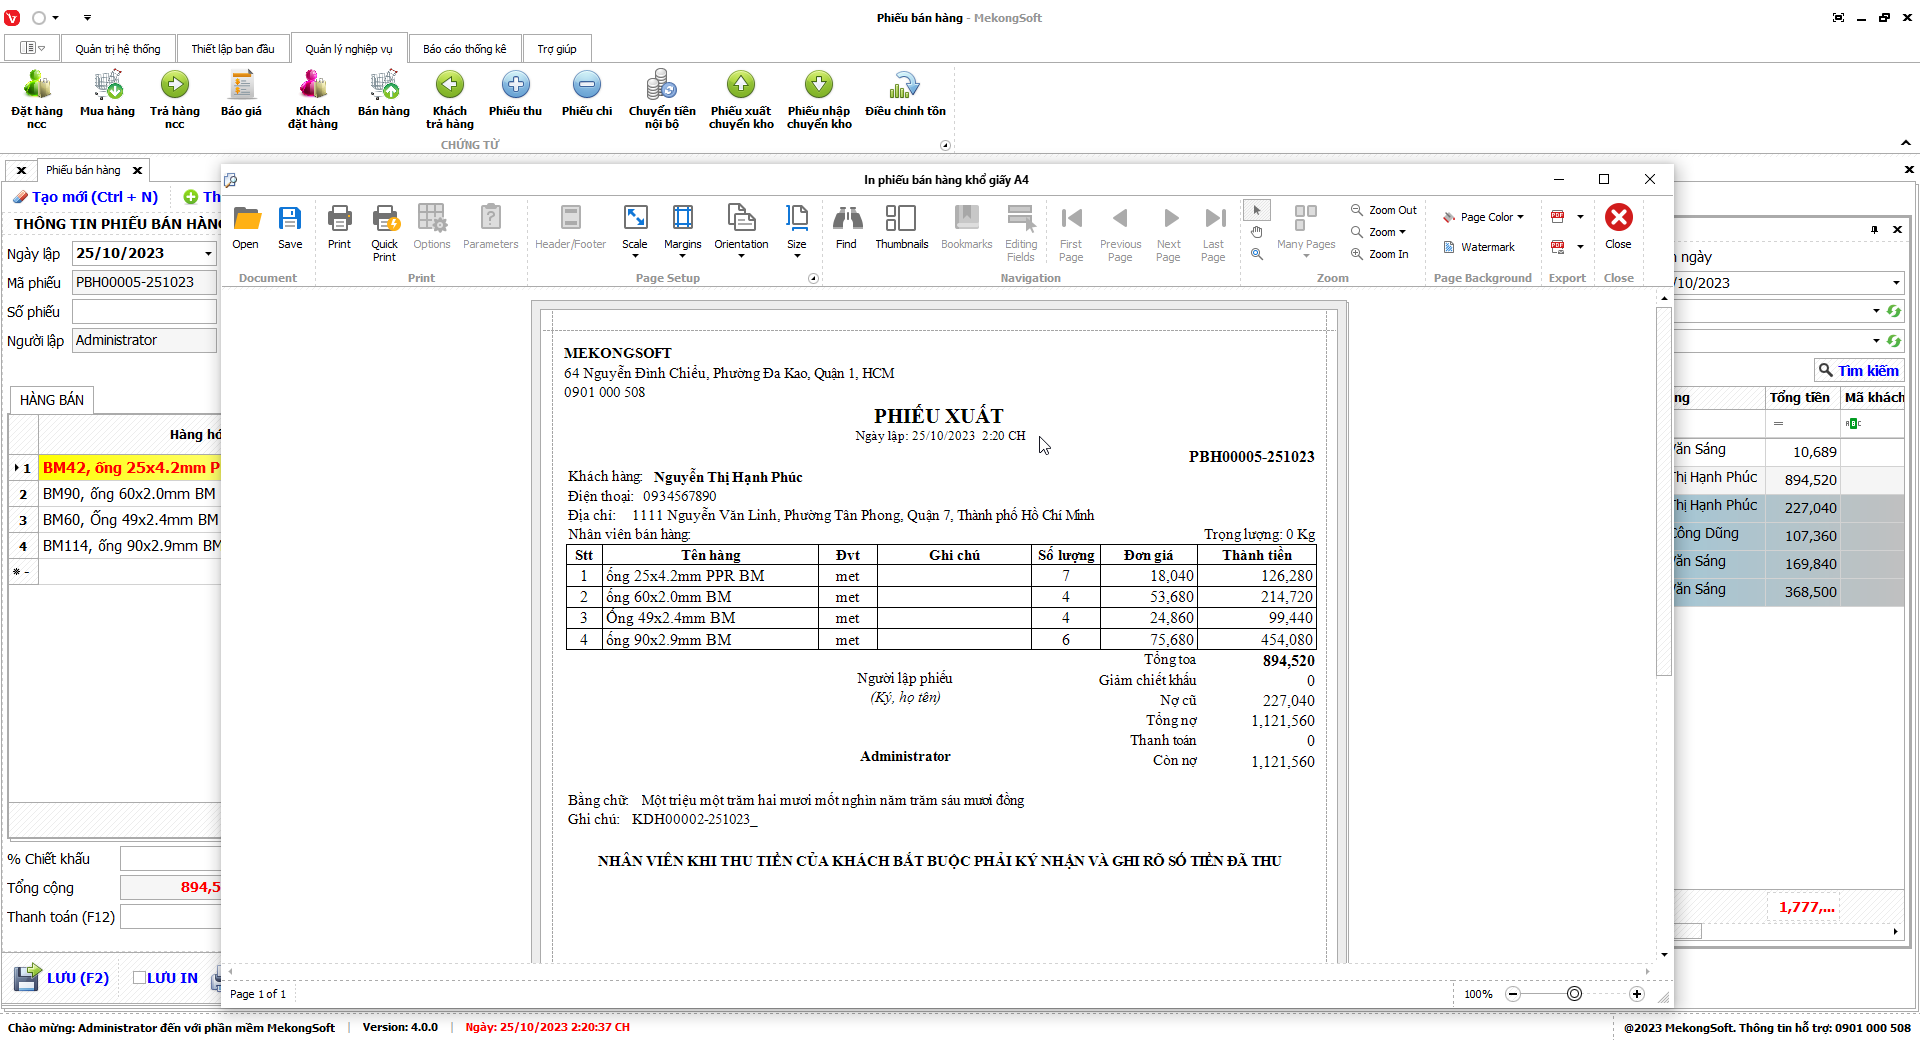The height and width of the screenshot is (1040, 1920).
Task: Click the zoom slider handle
Action: click(1575, 994)
